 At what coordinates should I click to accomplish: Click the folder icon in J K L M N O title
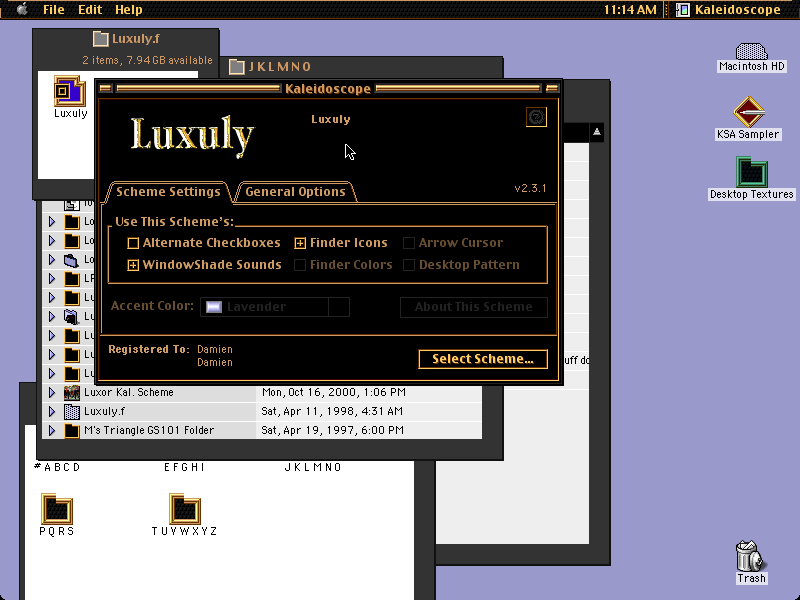point(237,67)
